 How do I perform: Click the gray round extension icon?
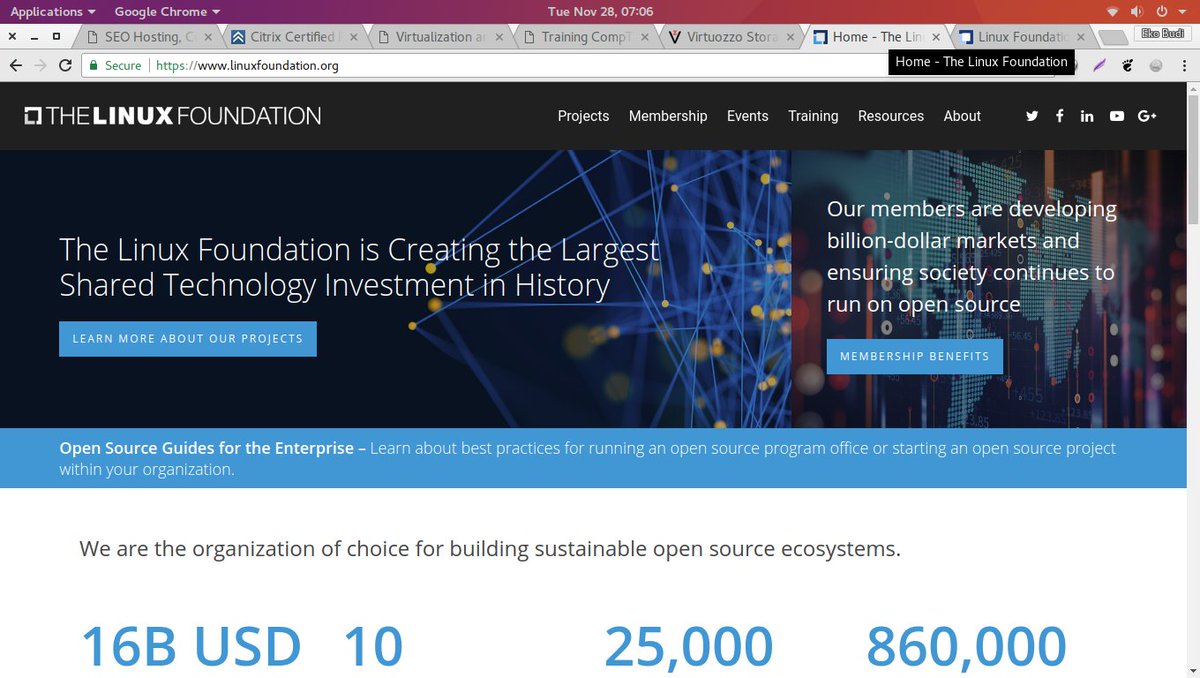pos(1156,65)
